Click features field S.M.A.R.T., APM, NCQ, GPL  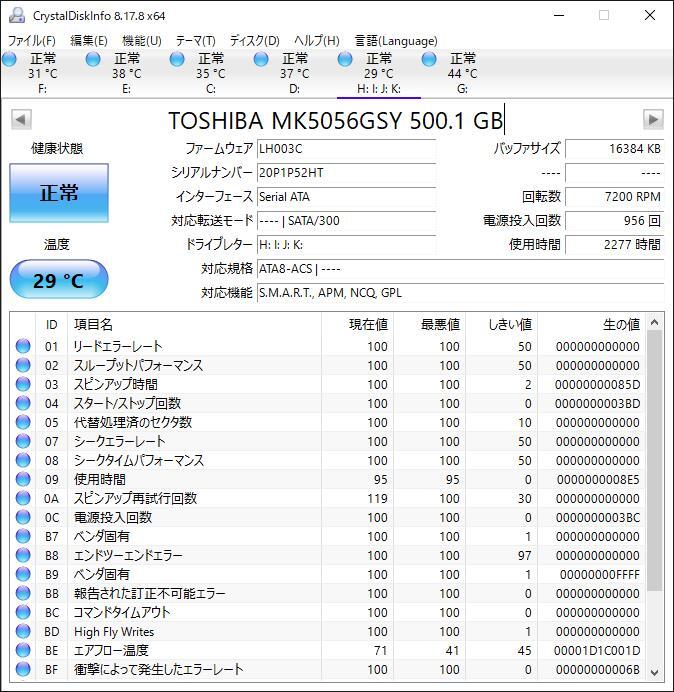460,293
